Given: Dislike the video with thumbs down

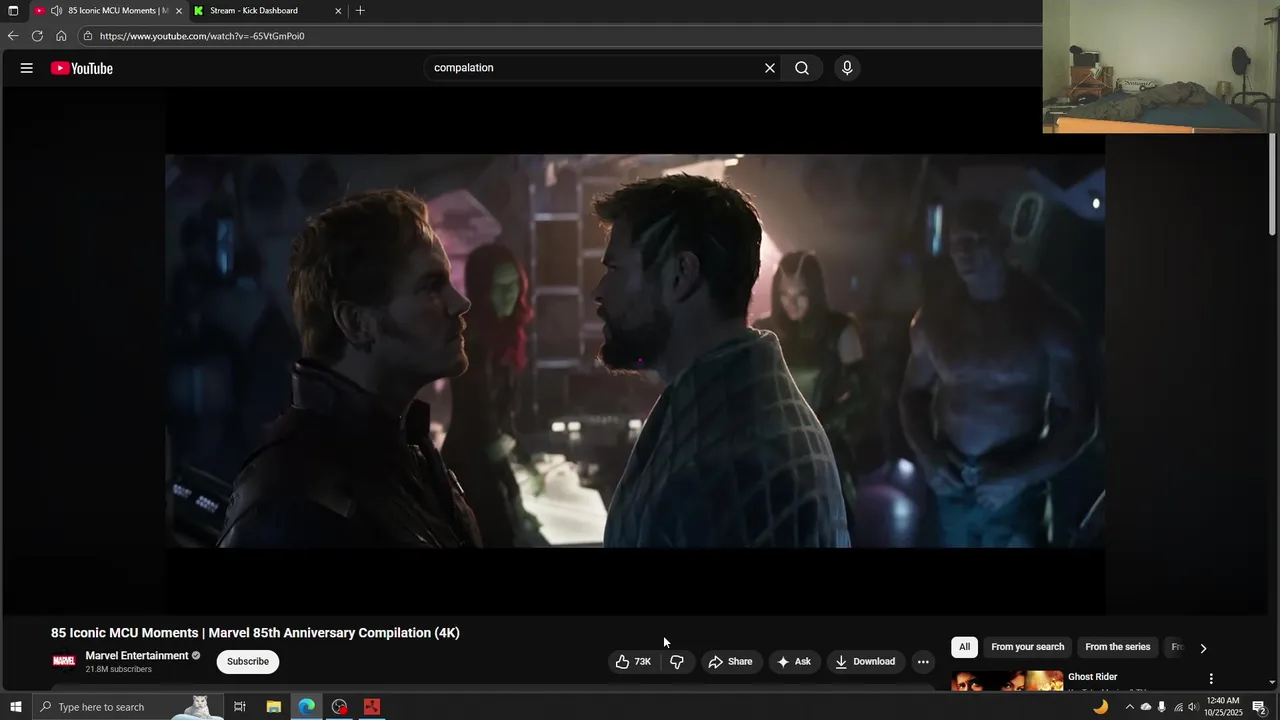Looking at the screenshot, I should [677, 662].
